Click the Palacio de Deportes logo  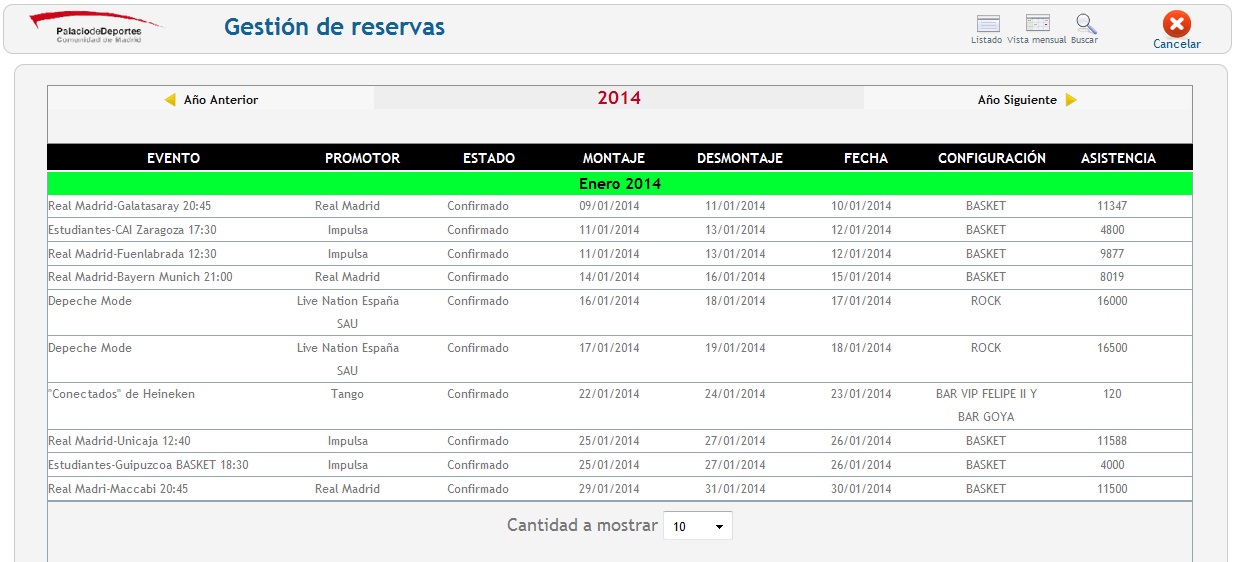click(x=98, y=27)
